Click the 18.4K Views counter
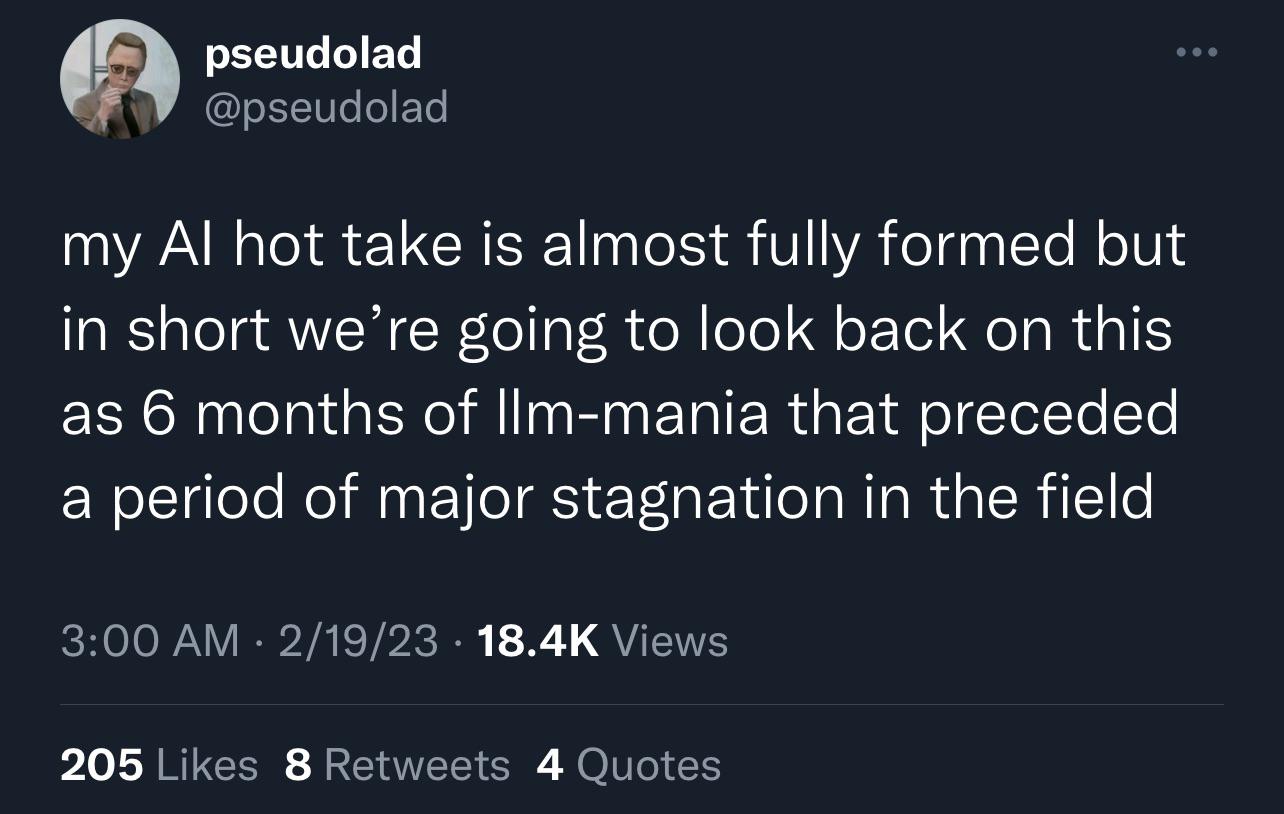1284x814 pixels. (603, 640)
